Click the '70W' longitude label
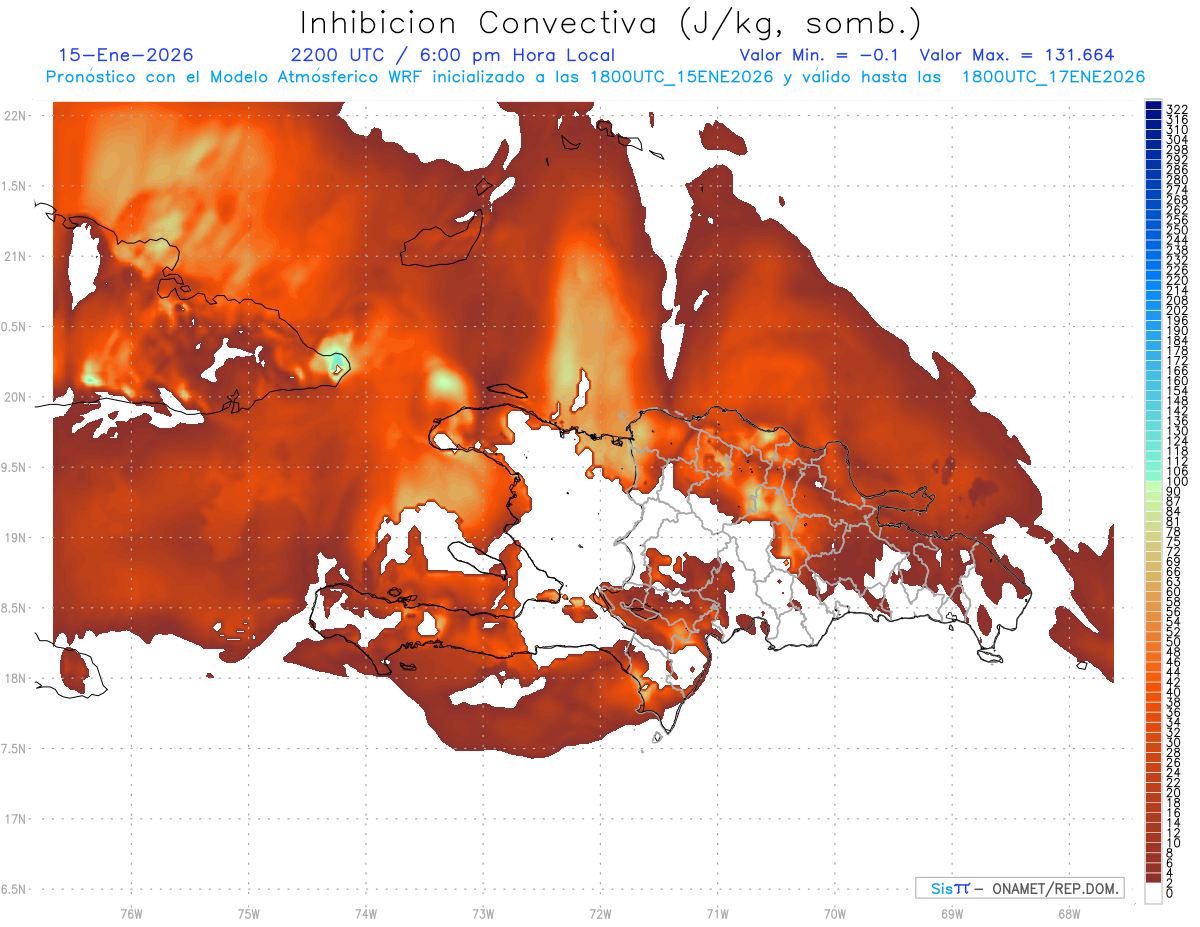 pos(834,914)
